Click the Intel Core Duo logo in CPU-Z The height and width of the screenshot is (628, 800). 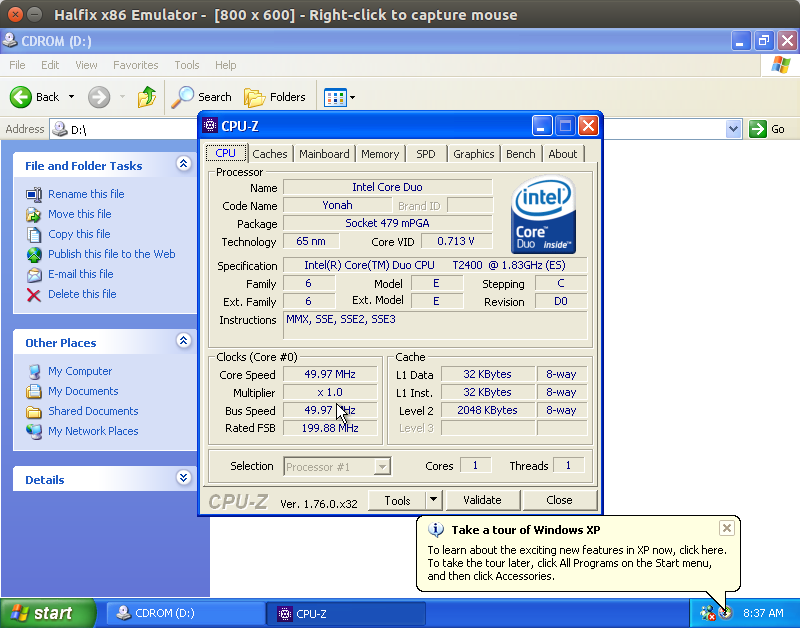(x=542, y=214)
